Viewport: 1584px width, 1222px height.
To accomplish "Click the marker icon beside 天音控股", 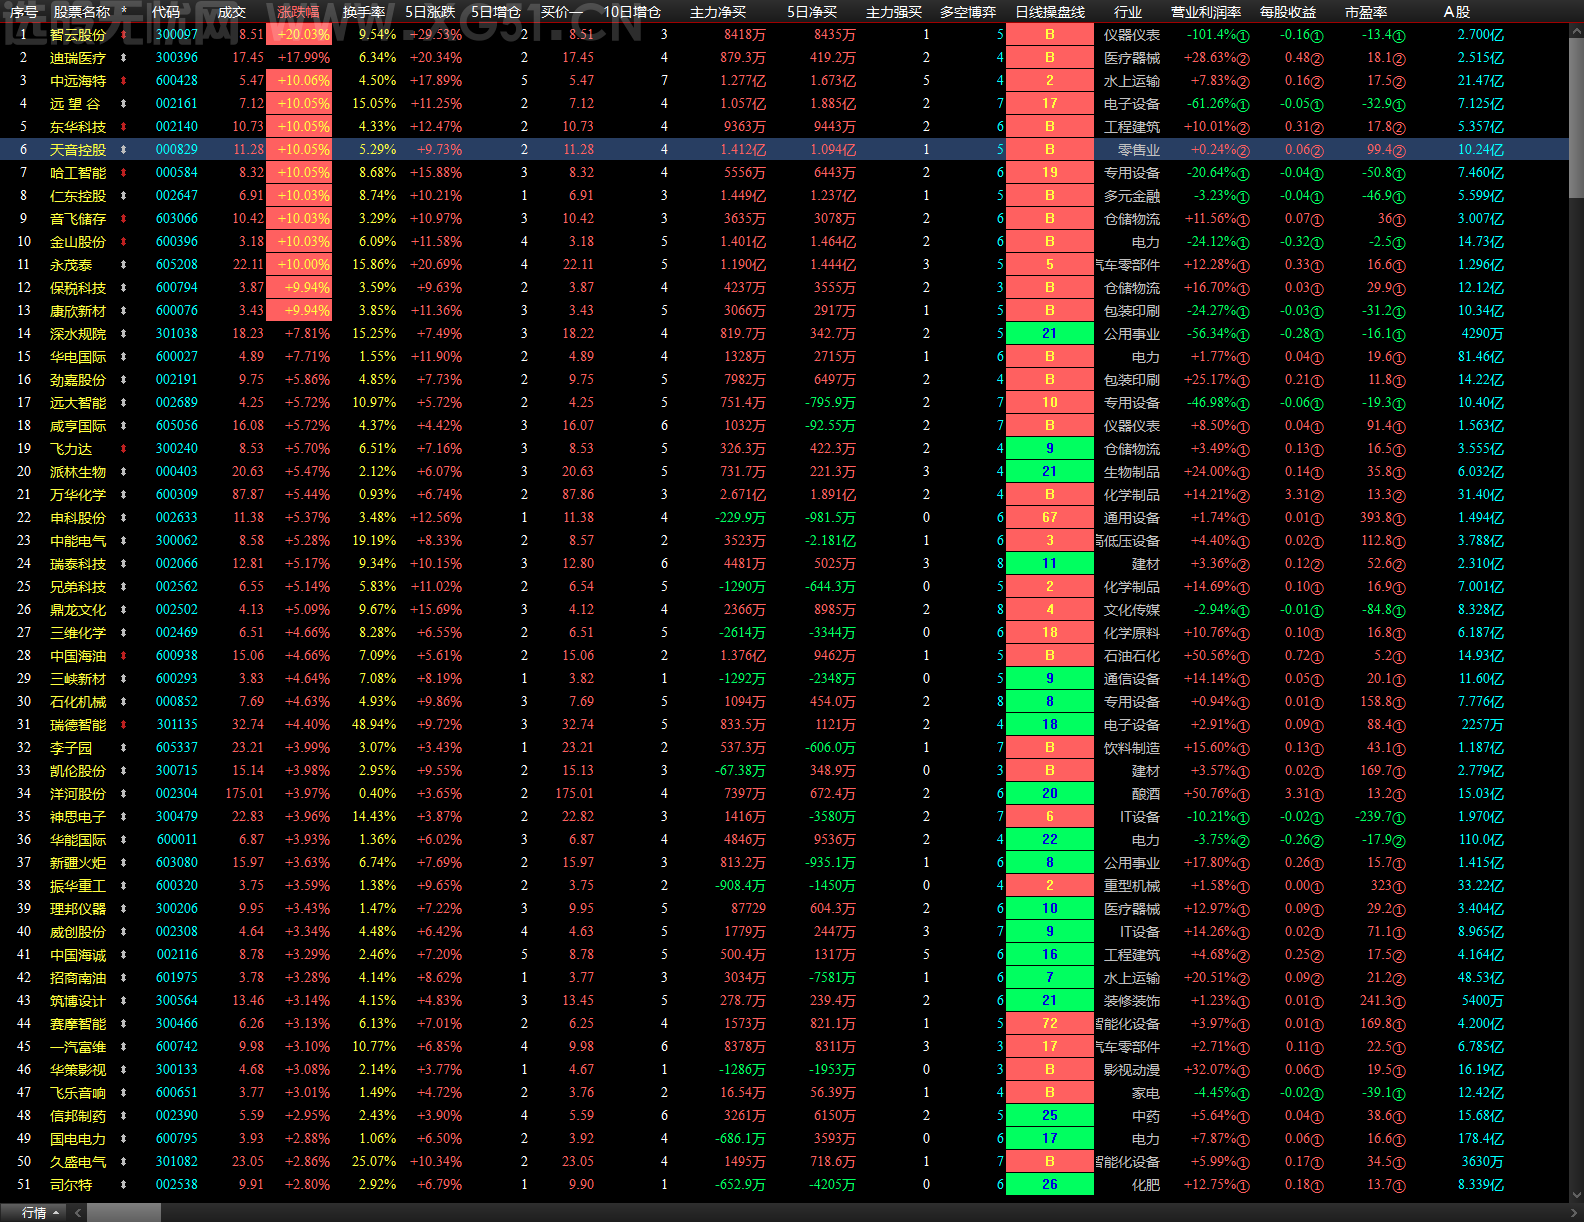I will tap(123, 150).
